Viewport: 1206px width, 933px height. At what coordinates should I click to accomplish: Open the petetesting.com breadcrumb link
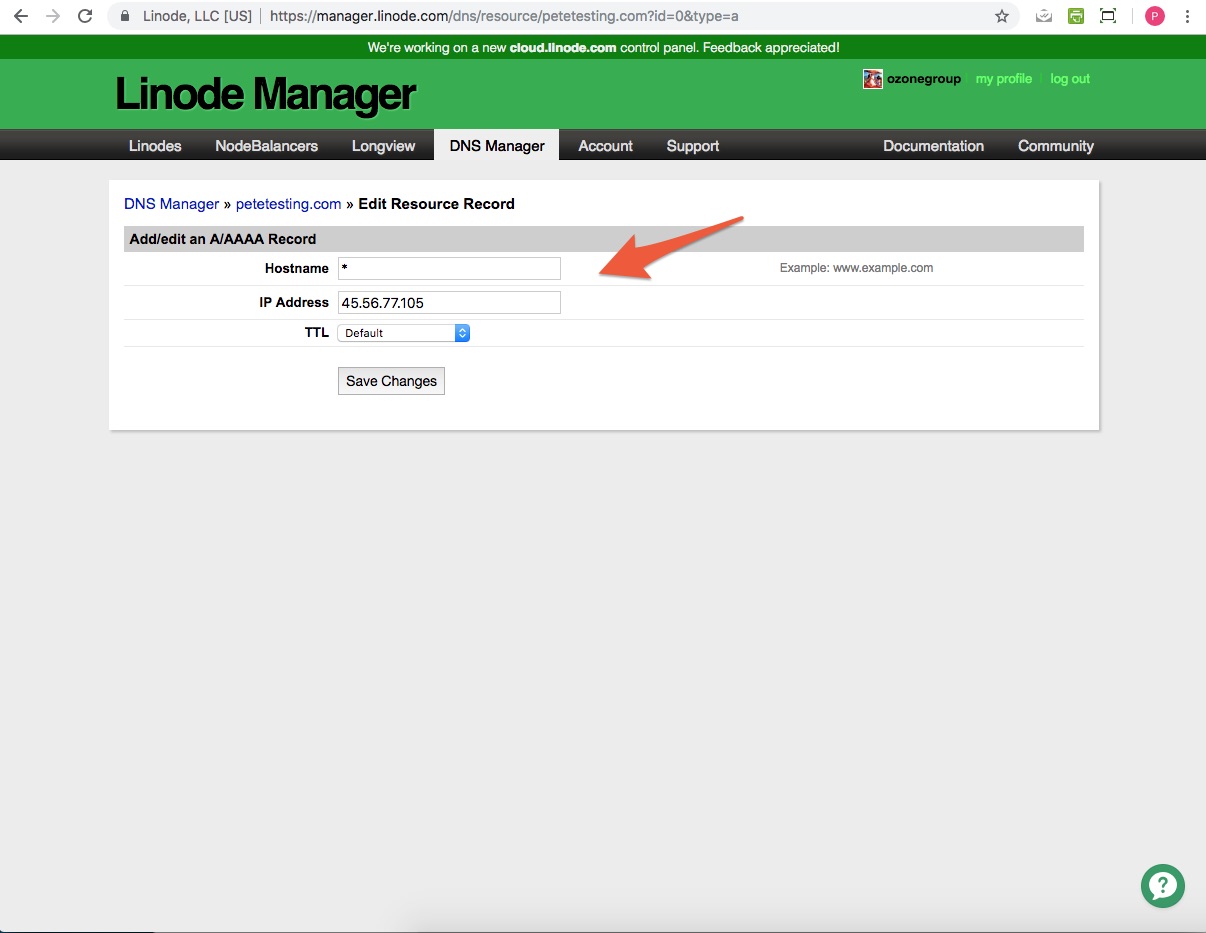coord(289,204)
